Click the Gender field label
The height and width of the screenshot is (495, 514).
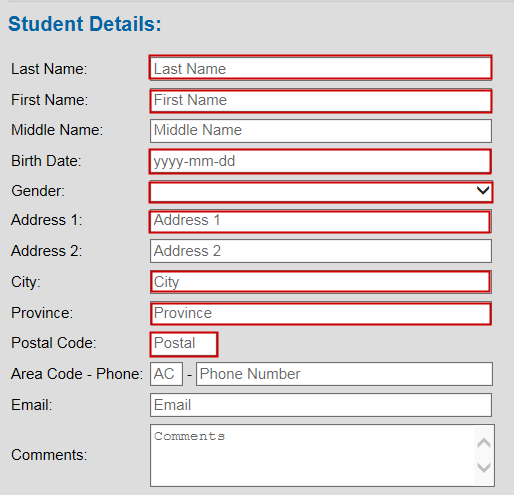click(x=38, y=191)
